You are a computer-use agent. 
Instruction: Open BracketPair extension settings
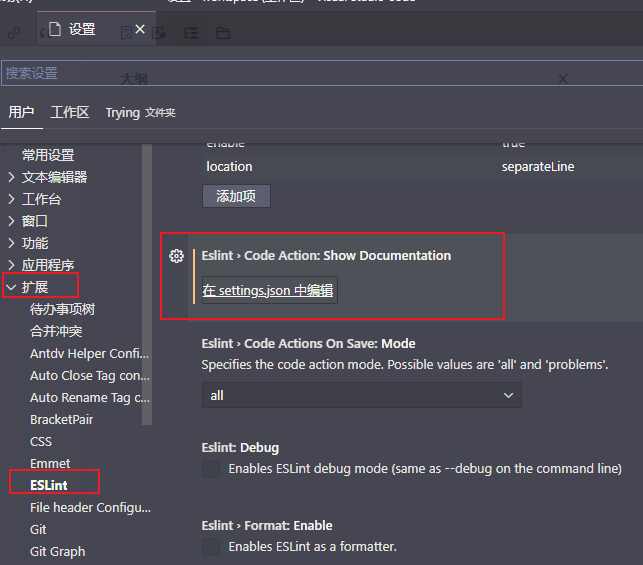[62, 419]
